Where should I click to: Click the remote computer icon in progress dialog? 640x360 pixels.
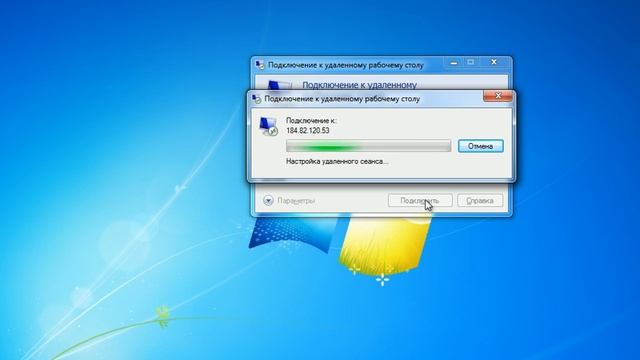coord(269,126)
